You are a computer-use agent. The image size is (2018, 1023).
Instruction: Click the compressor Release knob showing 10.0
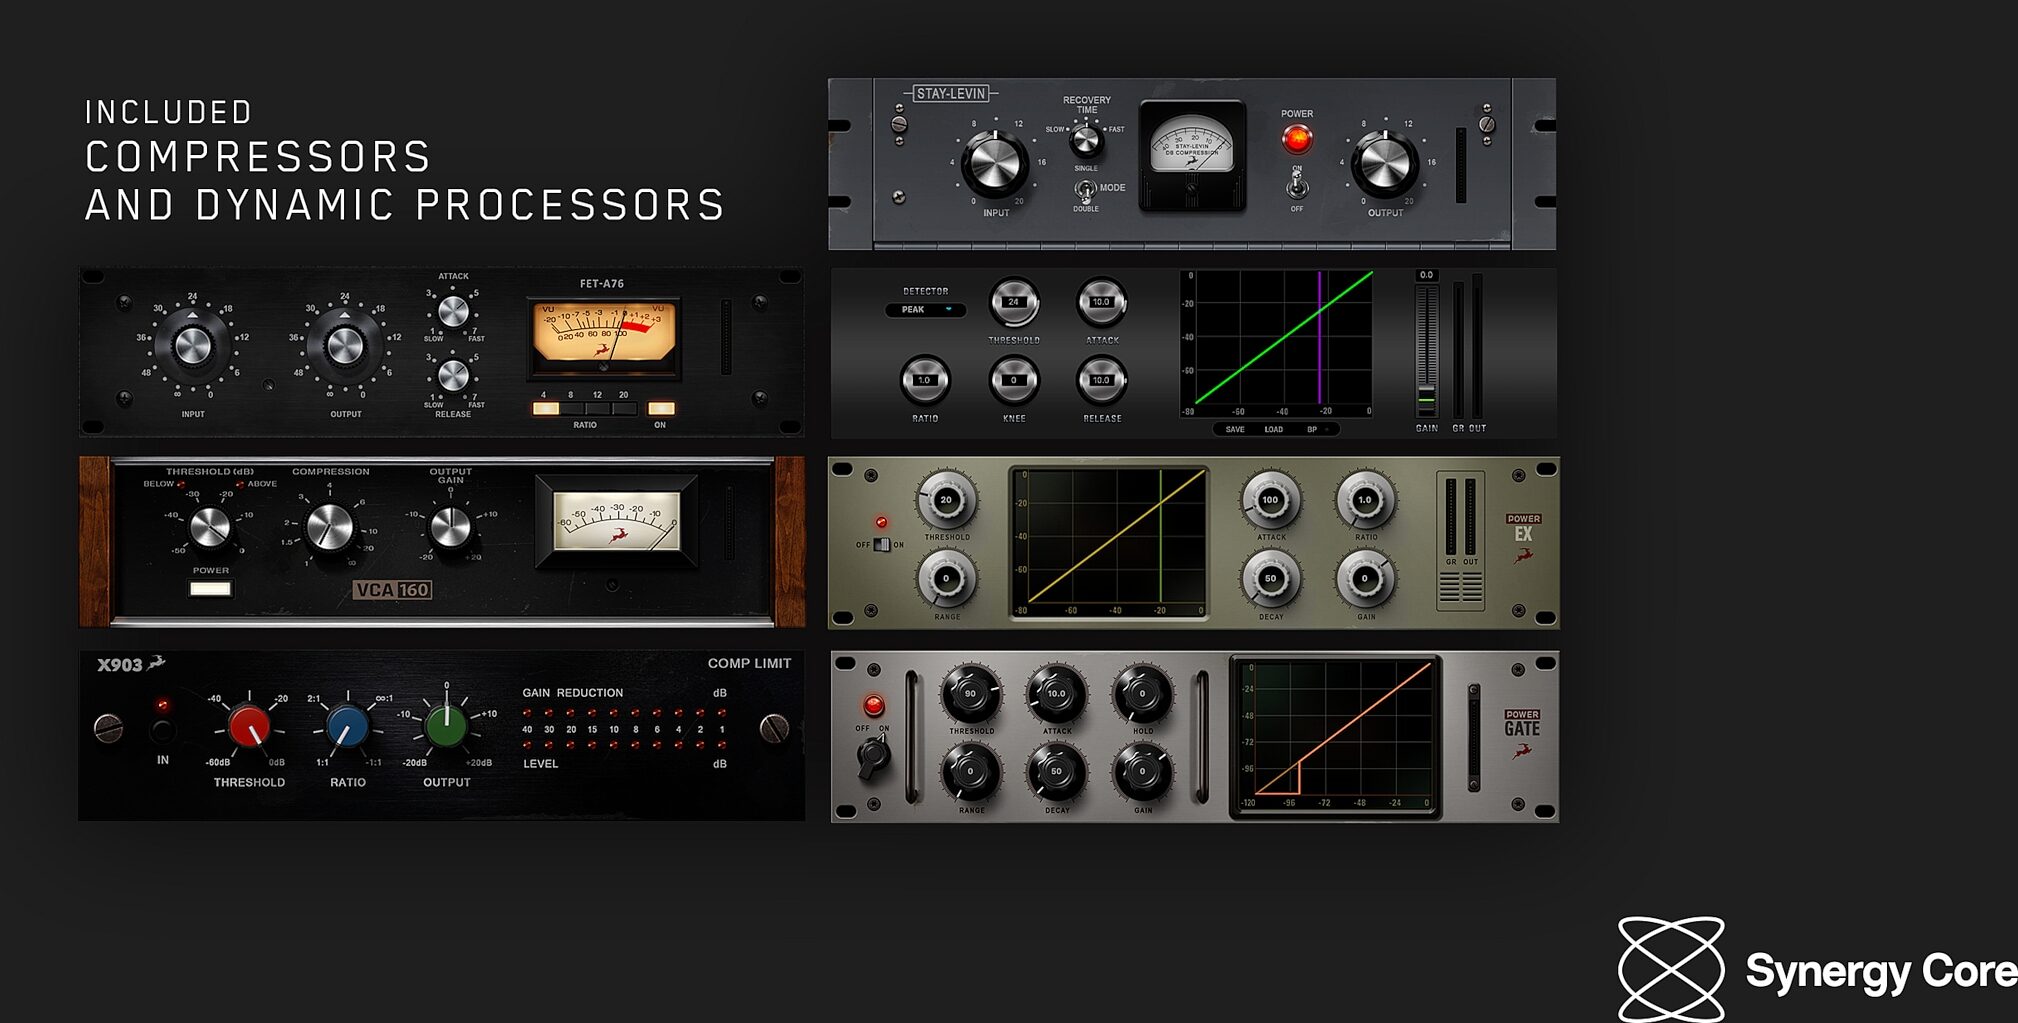tap(1101, 379)
